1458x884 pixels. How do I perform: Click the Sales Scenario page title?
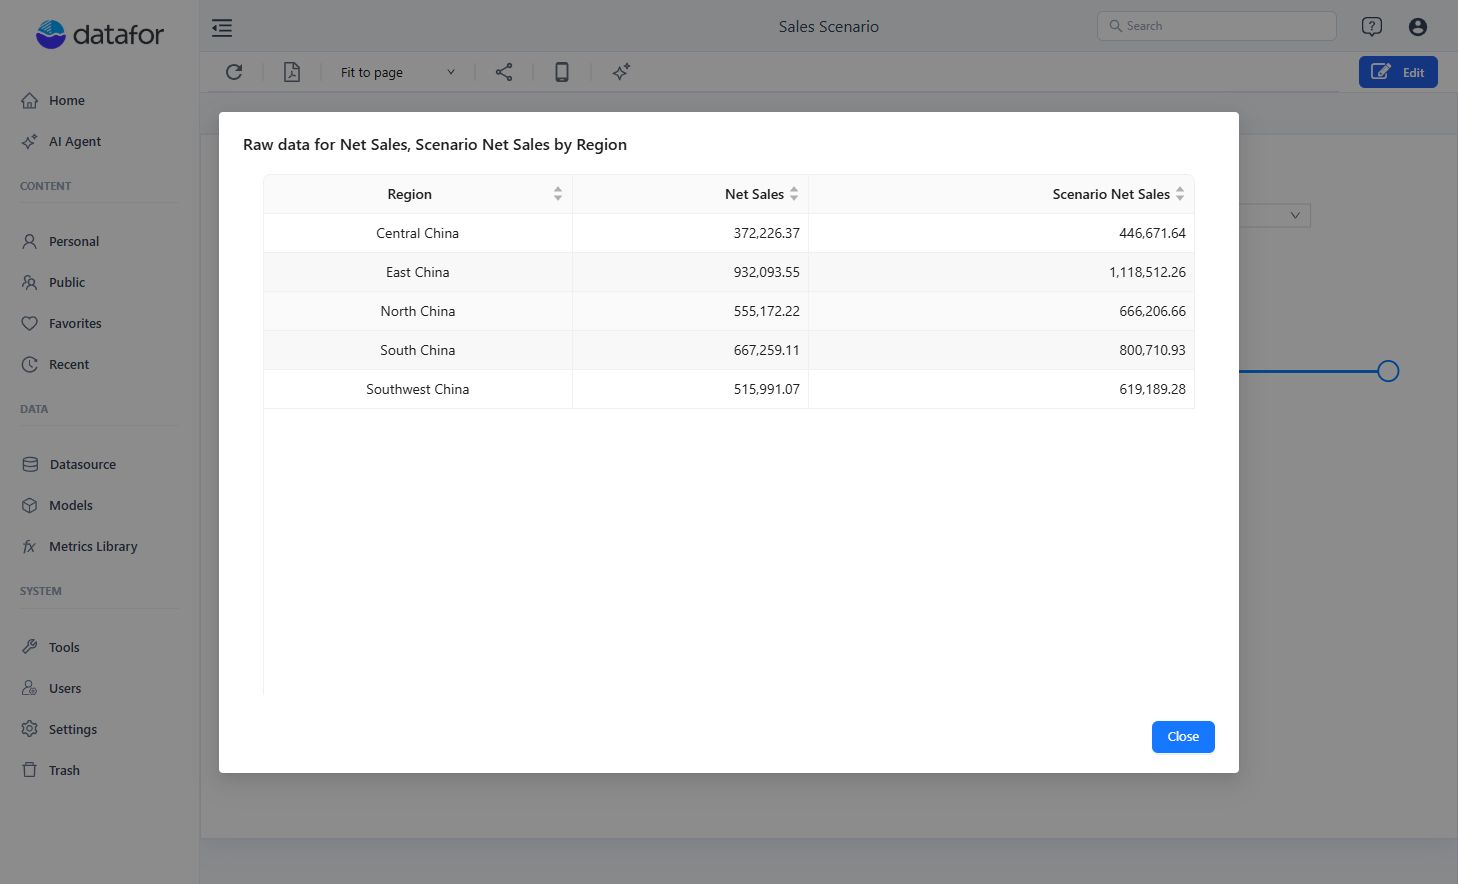(829, 27)
